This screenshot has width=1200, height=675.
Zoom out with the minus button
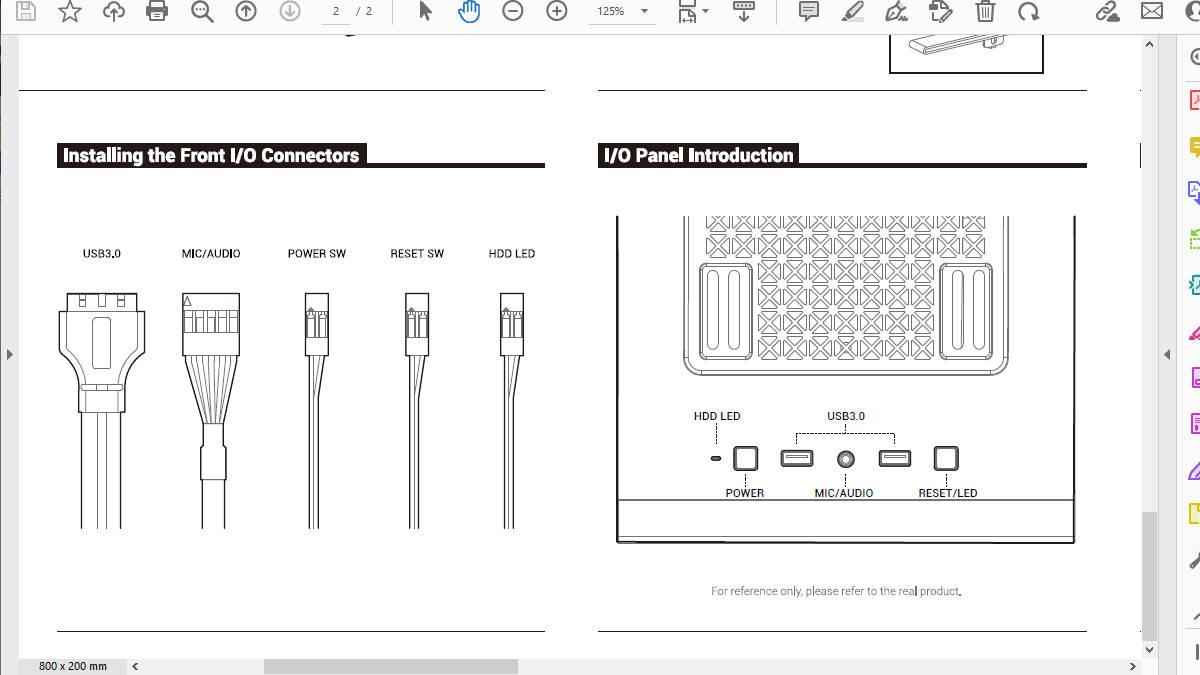(x=513, y=12)
